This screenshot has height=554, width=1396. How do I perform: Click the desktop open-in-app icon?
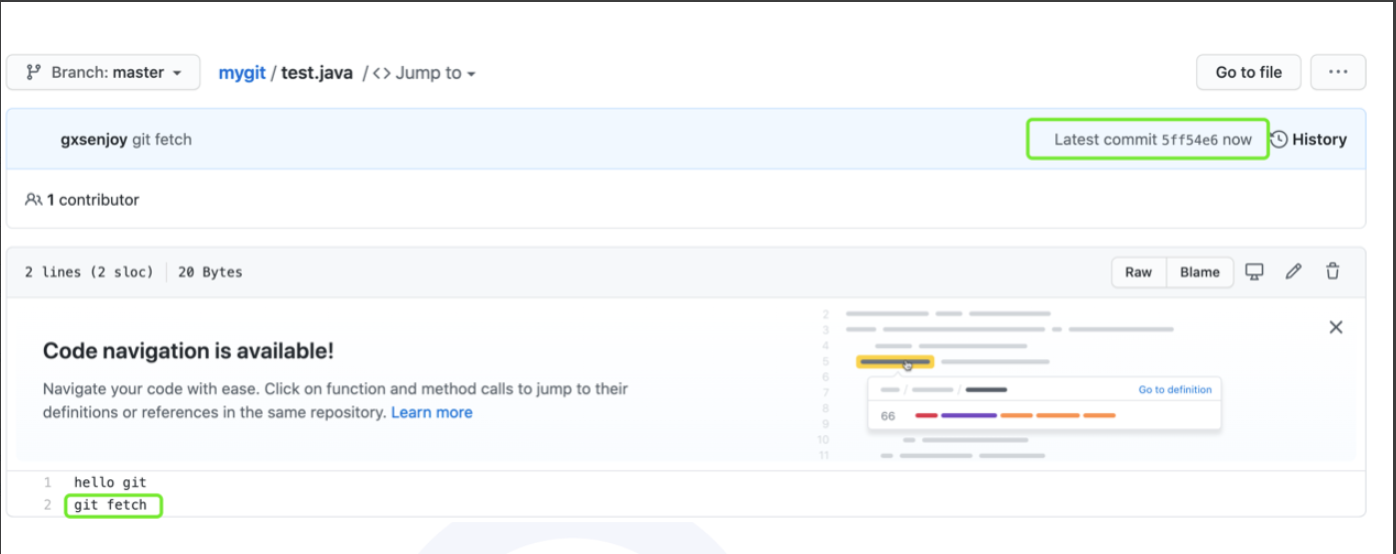(1254, 271)
